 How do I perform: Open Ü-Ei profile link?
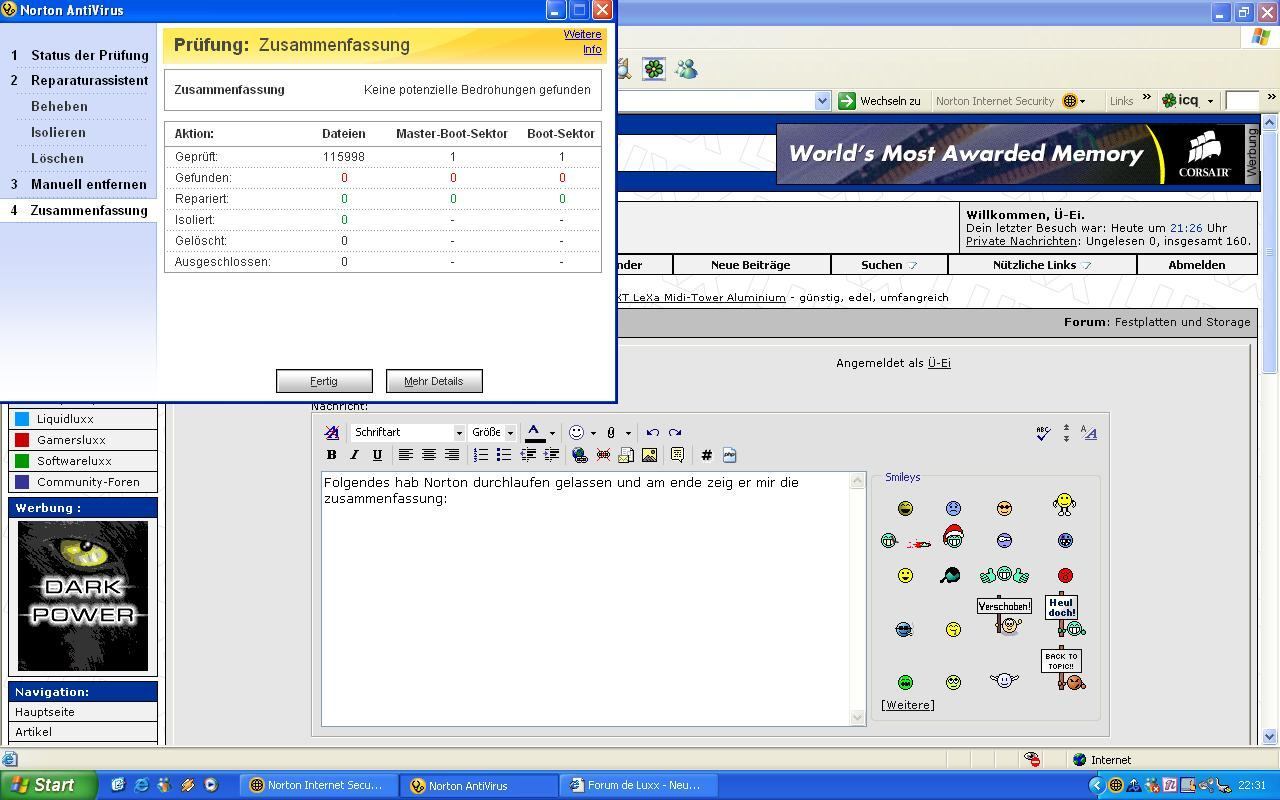pos(939,363)
